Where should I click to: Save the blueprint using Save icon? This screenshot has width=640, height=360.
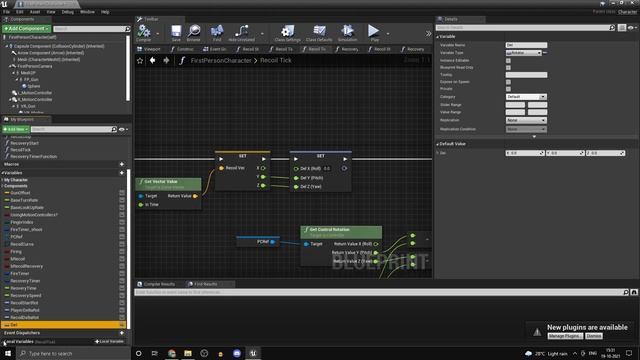click(176, 31)
